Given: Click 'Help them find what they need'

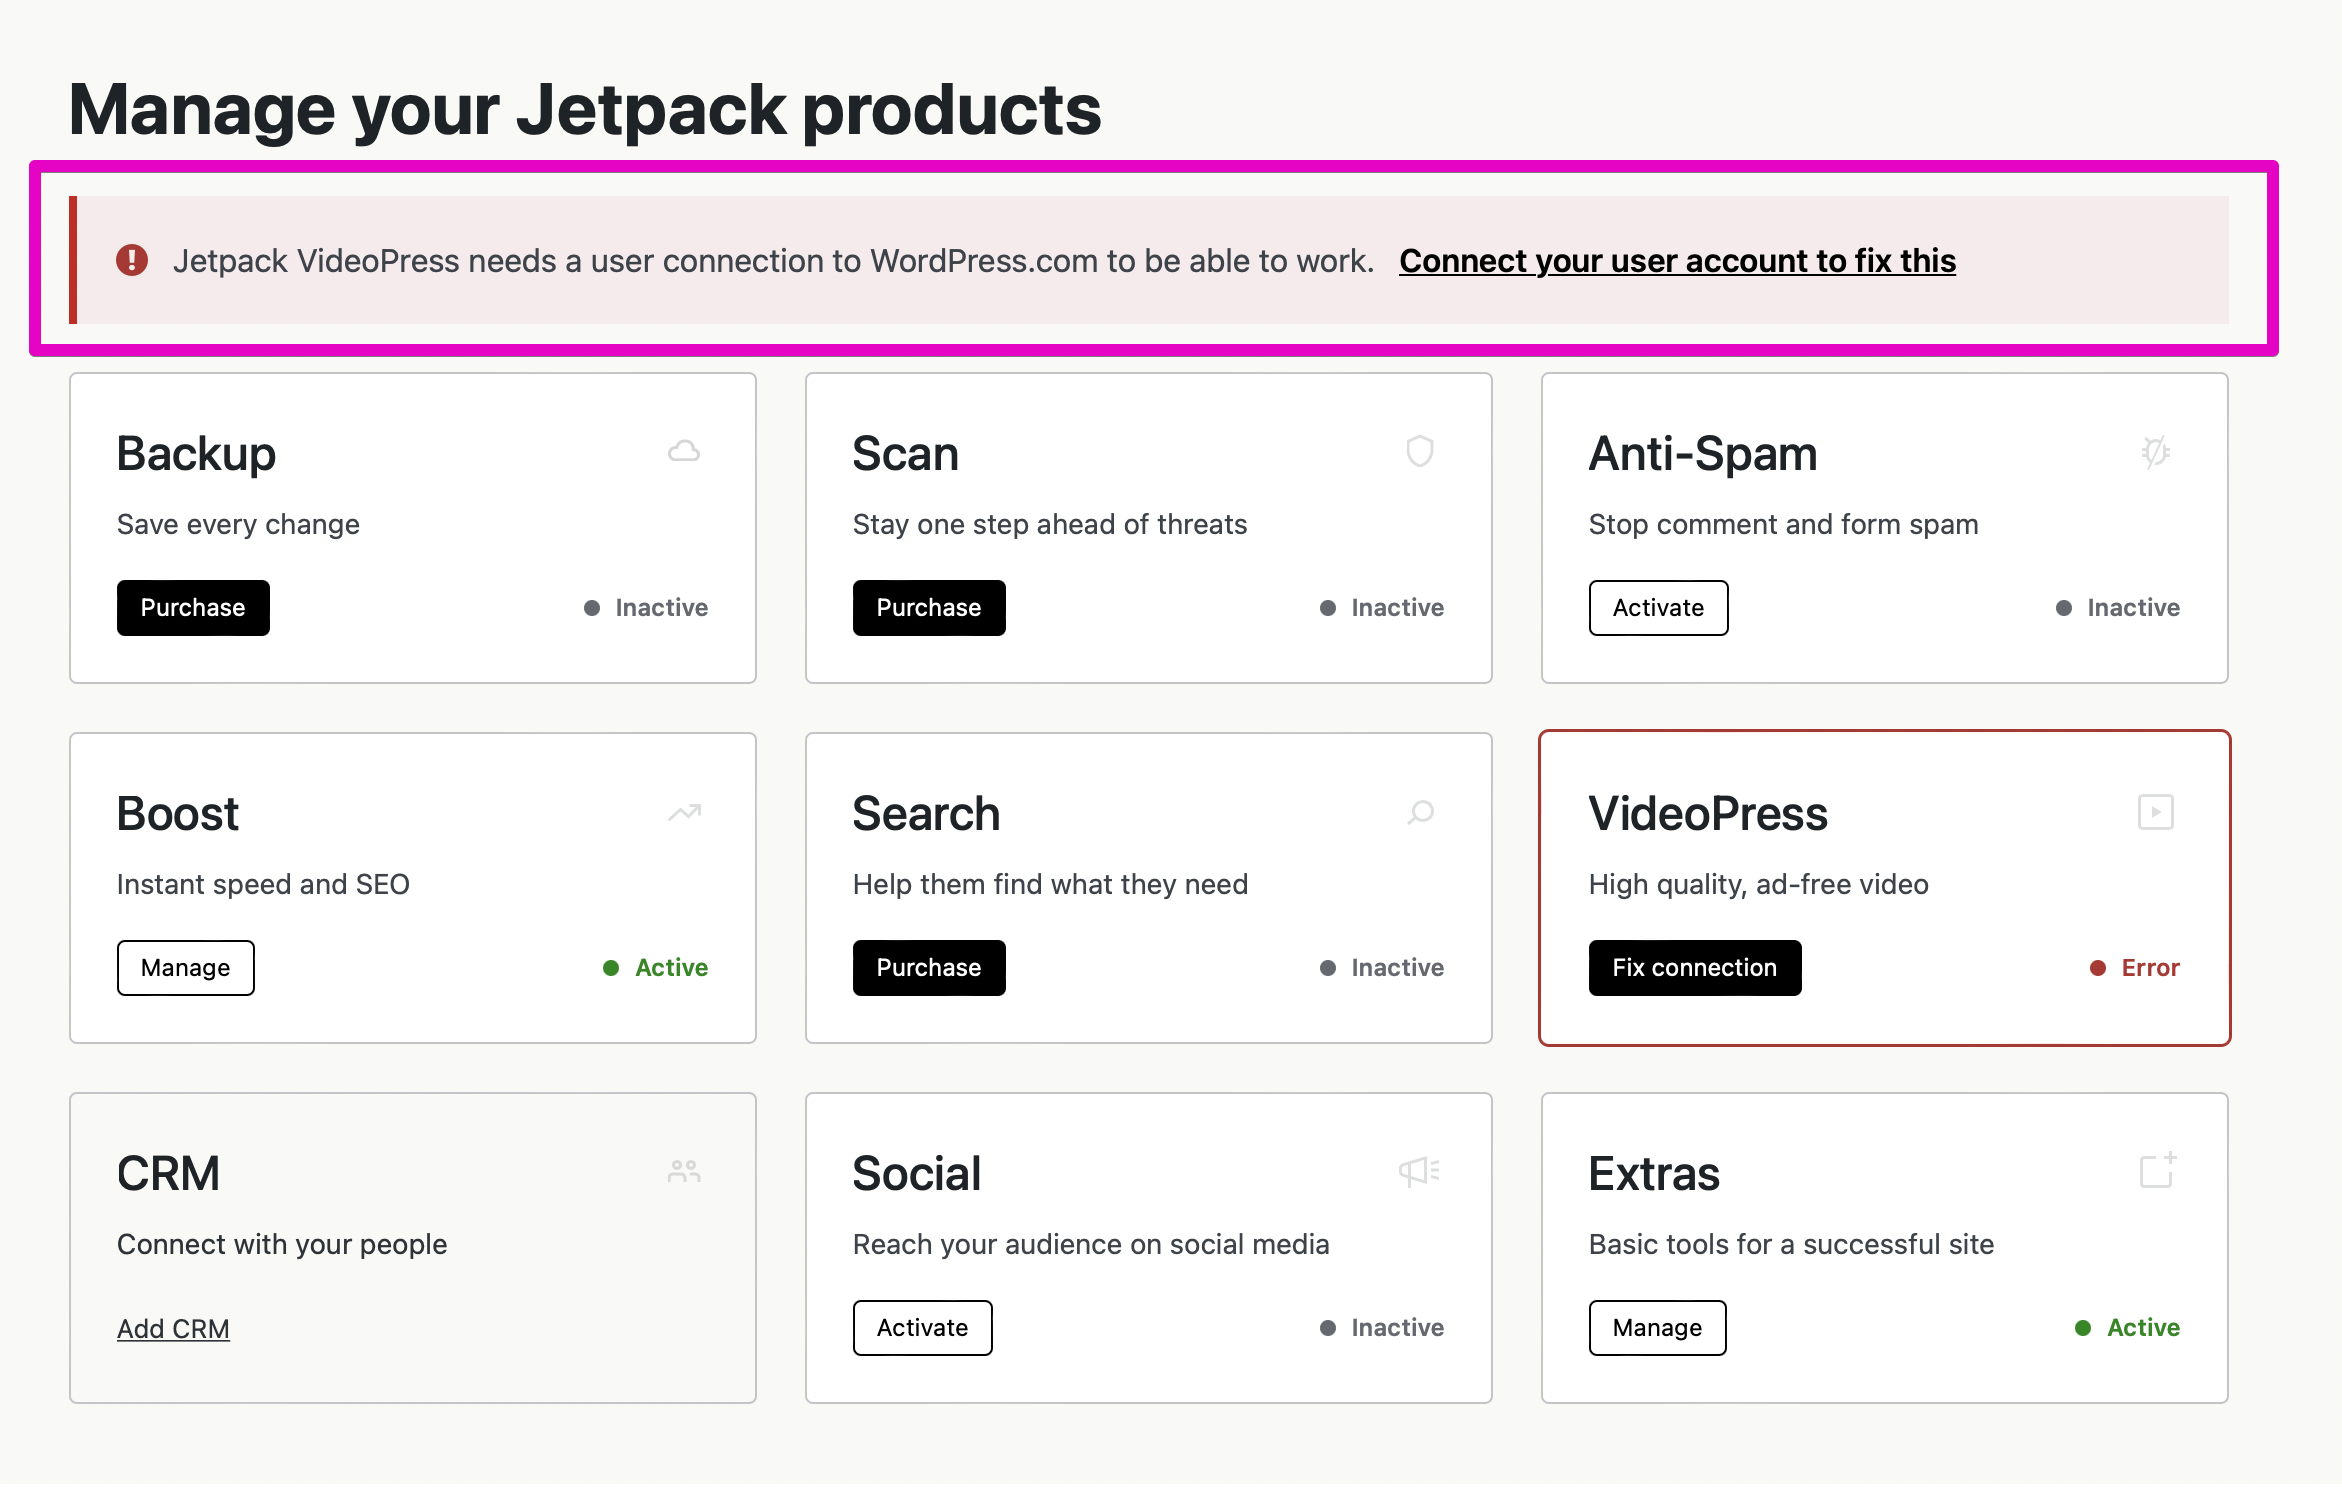Looking at the screenshot, I should click(1050, 885).
